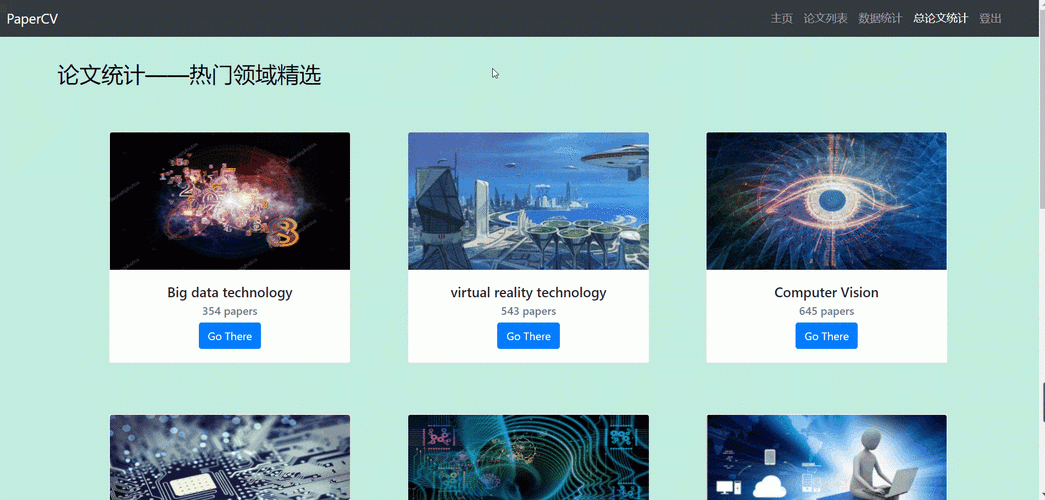Click the futuristic city virtual reality image
Image resolution: width=1045 pixels, height=500 pixels.
[528, 201]
